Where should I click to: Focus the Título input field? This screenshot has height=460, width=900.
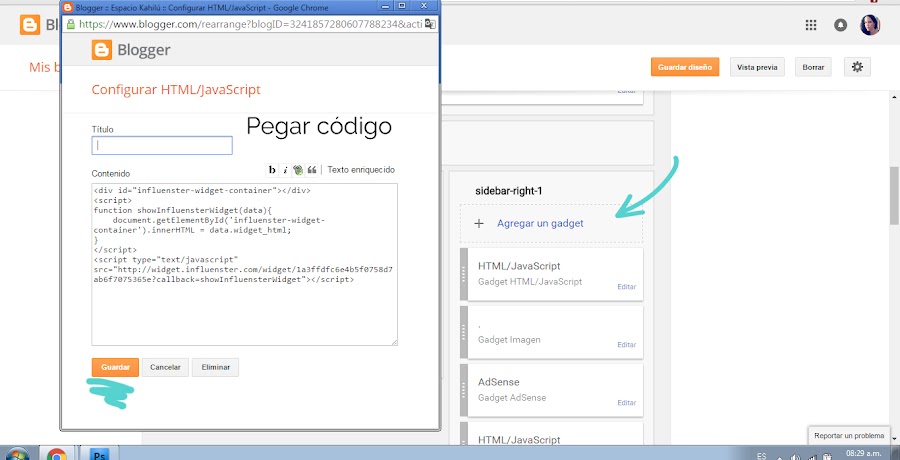coord(162,145)
